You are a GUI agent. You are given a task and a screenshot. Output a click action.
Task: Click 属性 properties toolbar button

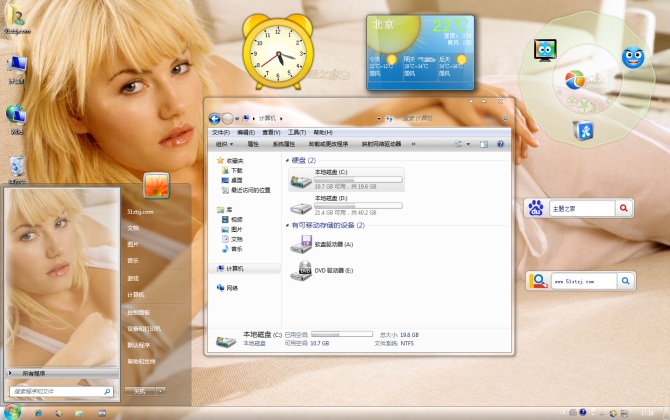(x=253, y=144)
